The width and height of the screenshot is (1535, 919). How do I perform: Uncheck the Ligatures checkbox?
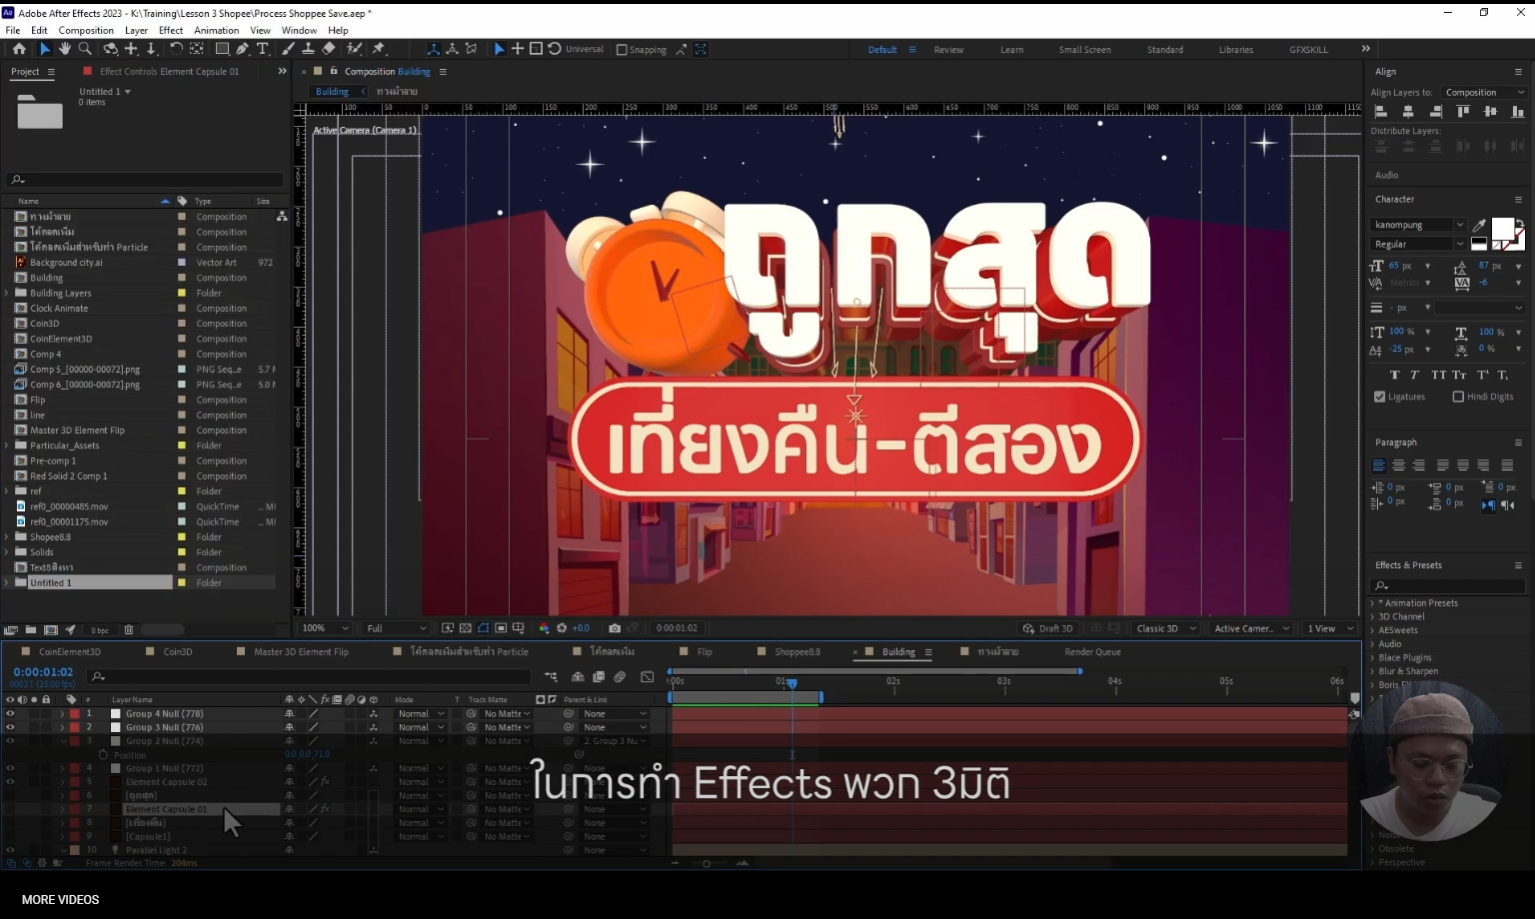(x=1380, y=397)
